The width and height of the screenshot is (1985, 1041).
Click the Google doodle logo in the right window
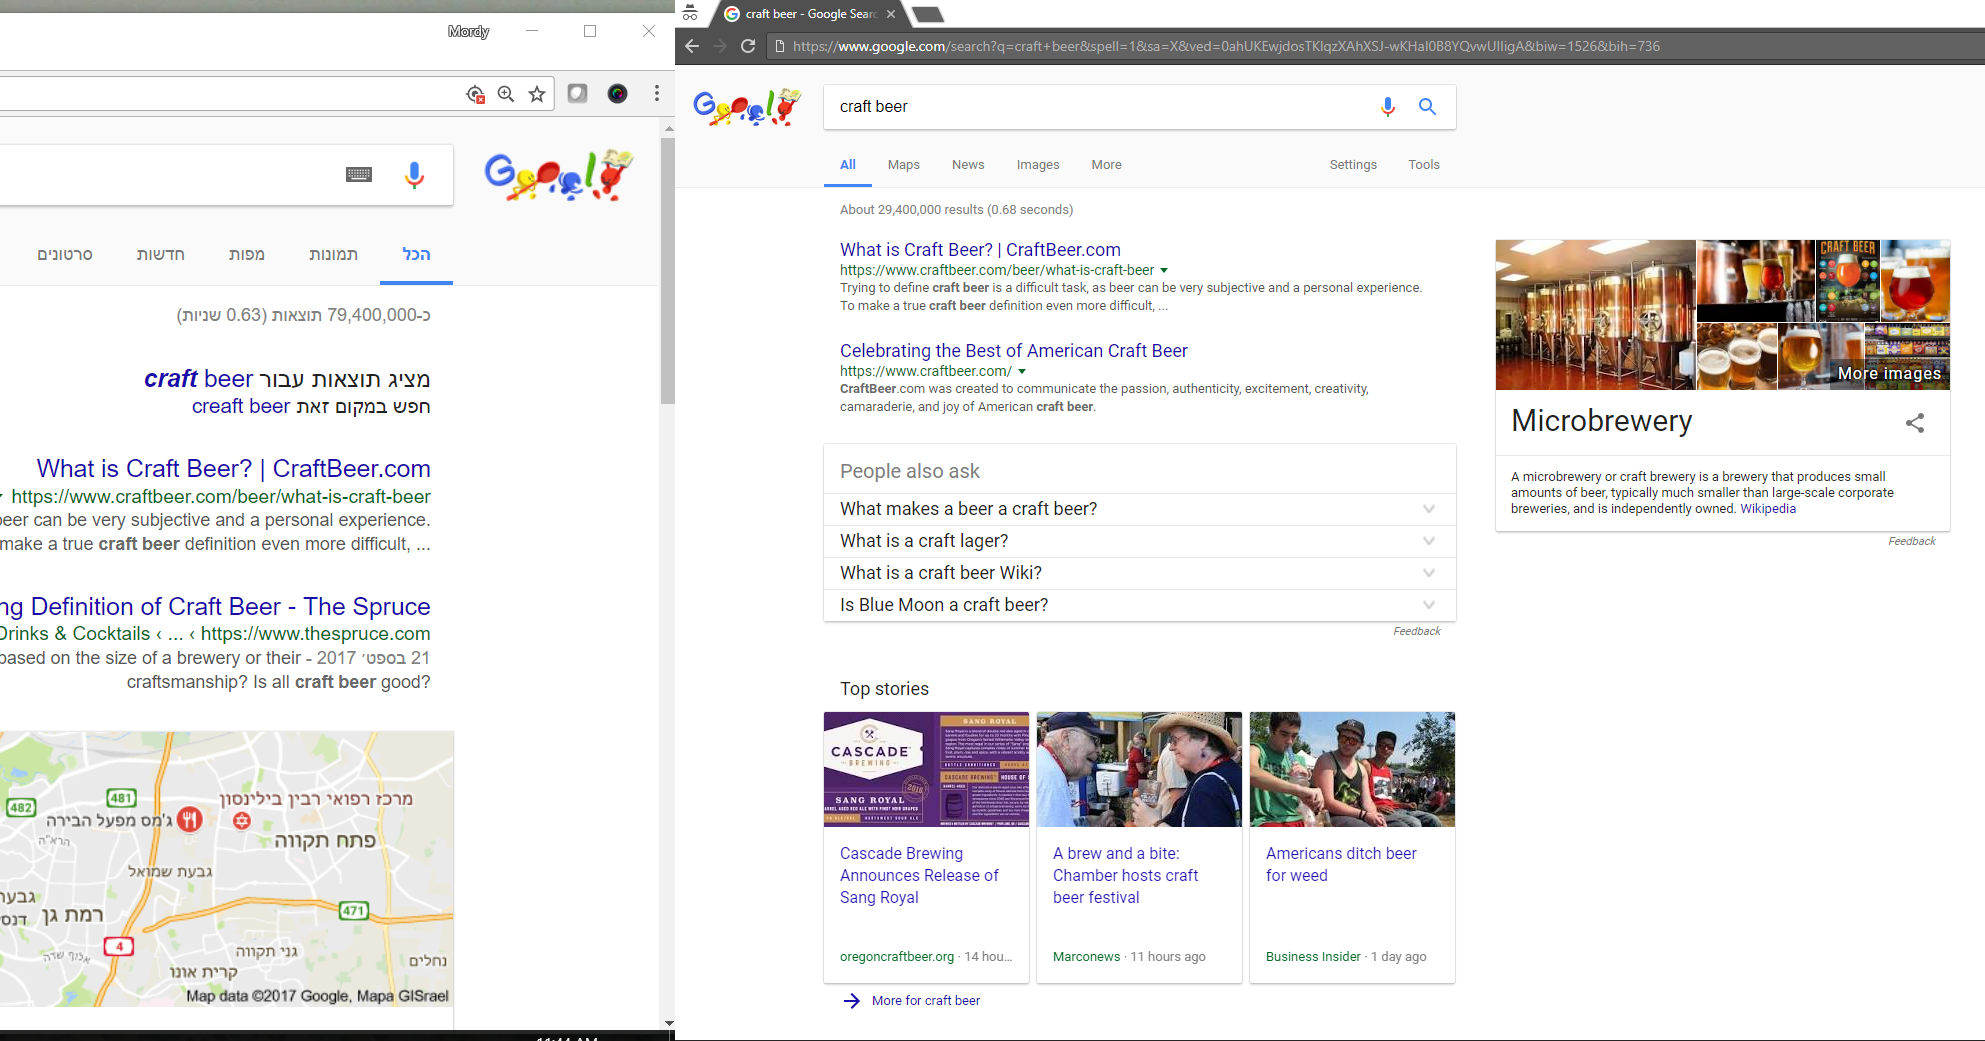coord(747,107)
